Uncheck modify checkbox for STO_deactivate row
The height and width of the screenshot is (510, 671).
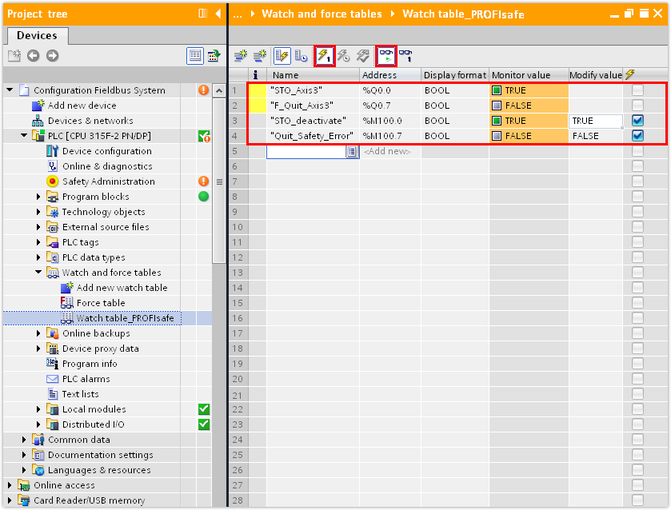click(637, 120)
